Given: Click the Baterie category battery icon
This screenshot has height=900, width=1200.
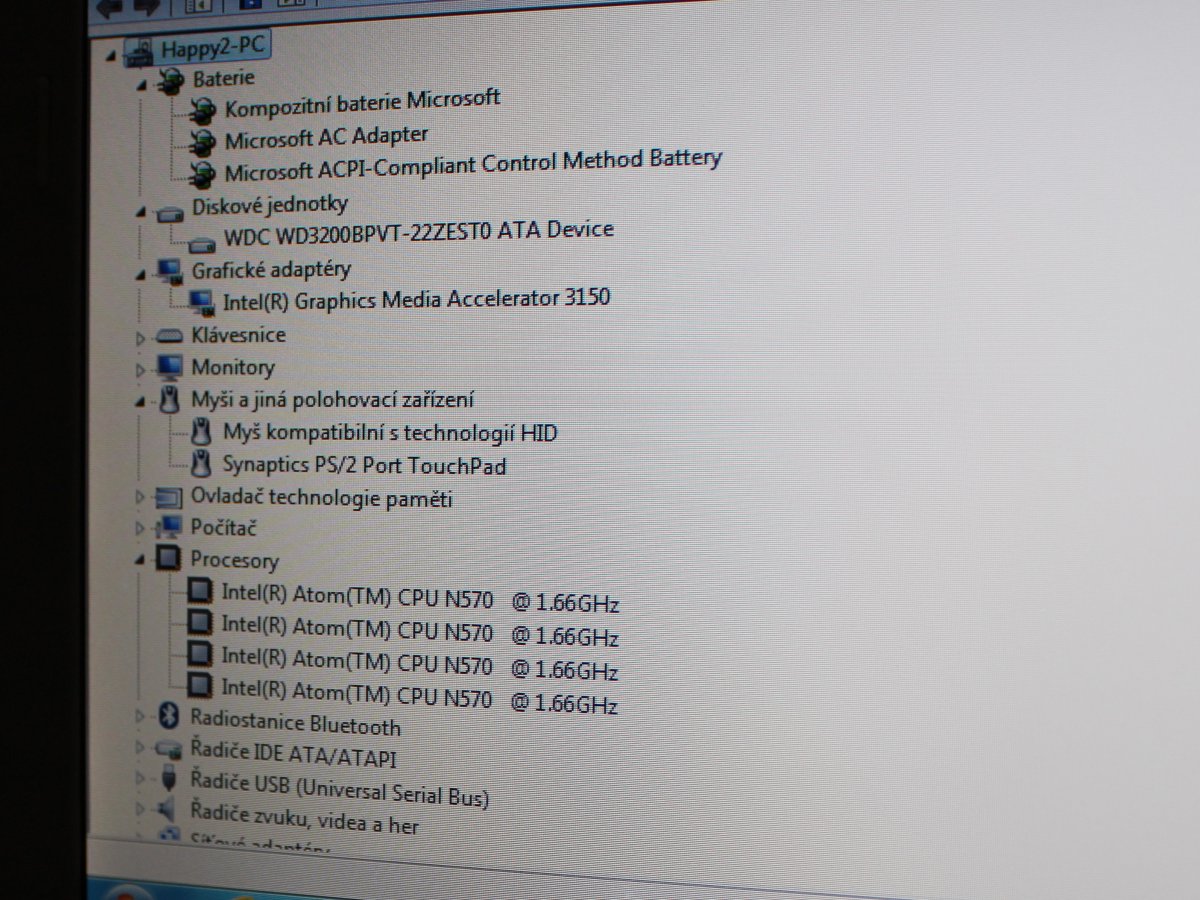Looking at the screenshot, I should [x=172, y=82].
